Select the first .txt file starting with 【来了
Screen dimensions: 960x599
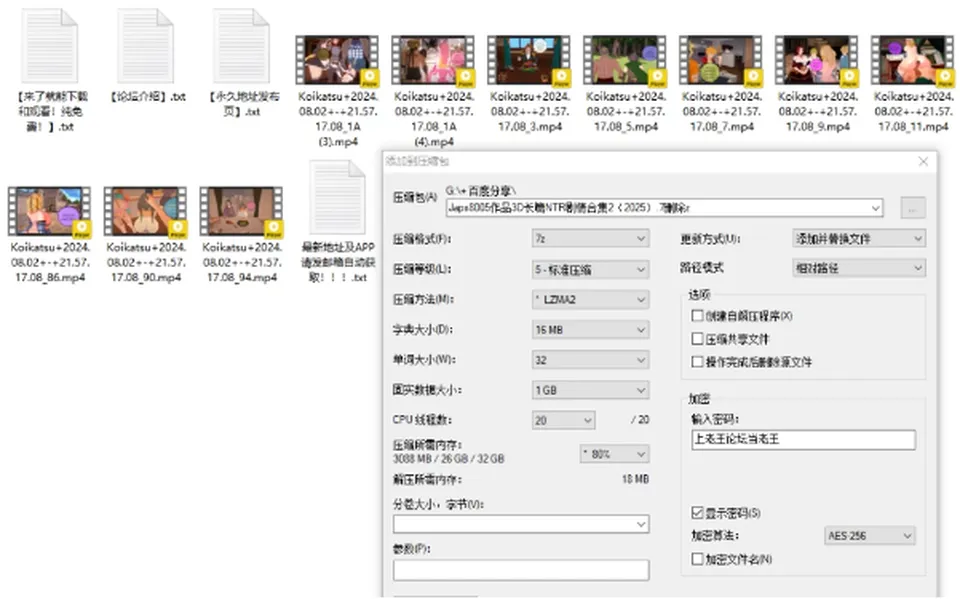click(50, 46)
